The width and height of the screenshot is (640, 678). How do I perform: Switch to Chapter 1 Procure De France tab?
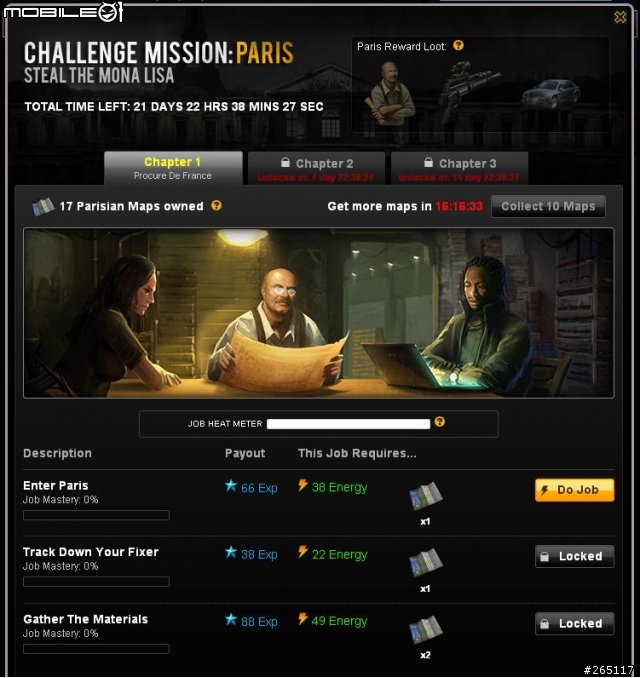point(173,168)
